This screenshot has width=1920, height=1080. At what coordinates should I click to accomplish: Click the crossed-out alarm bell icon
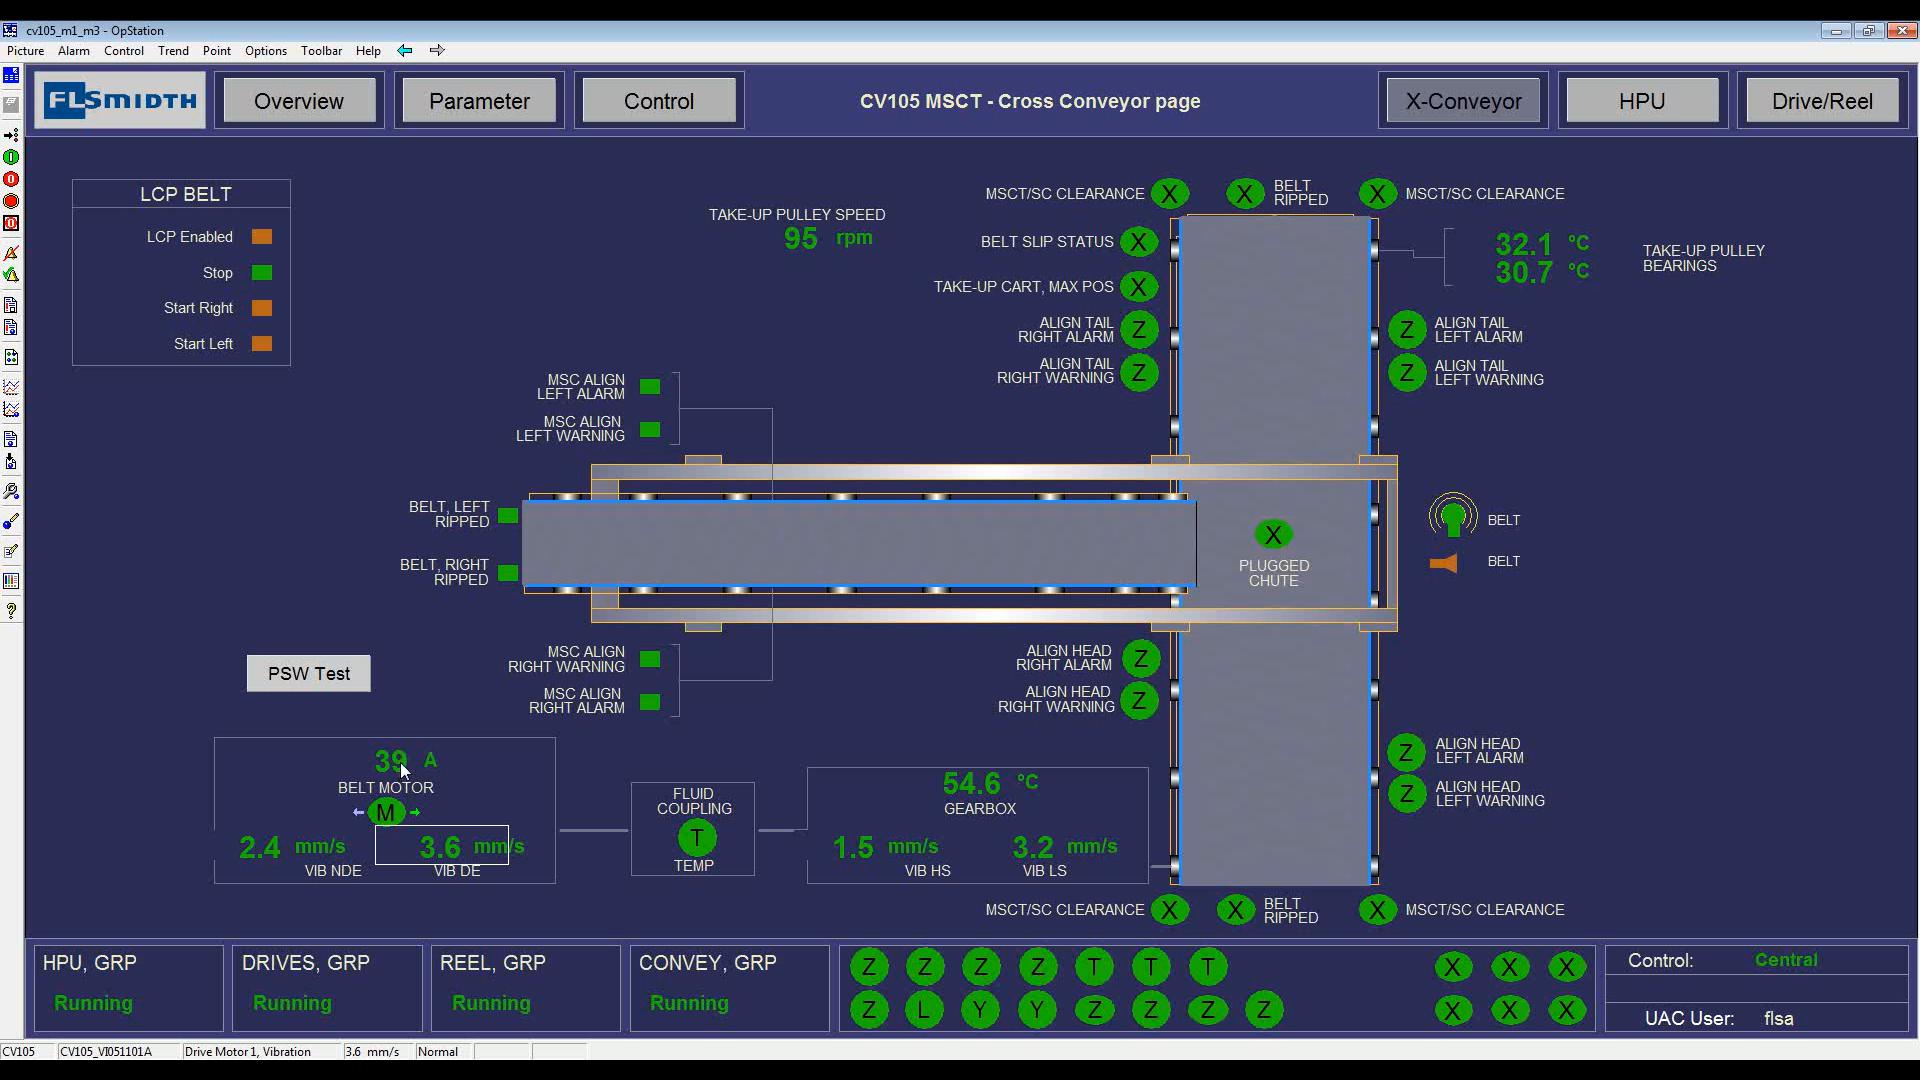tap(11, 253)
